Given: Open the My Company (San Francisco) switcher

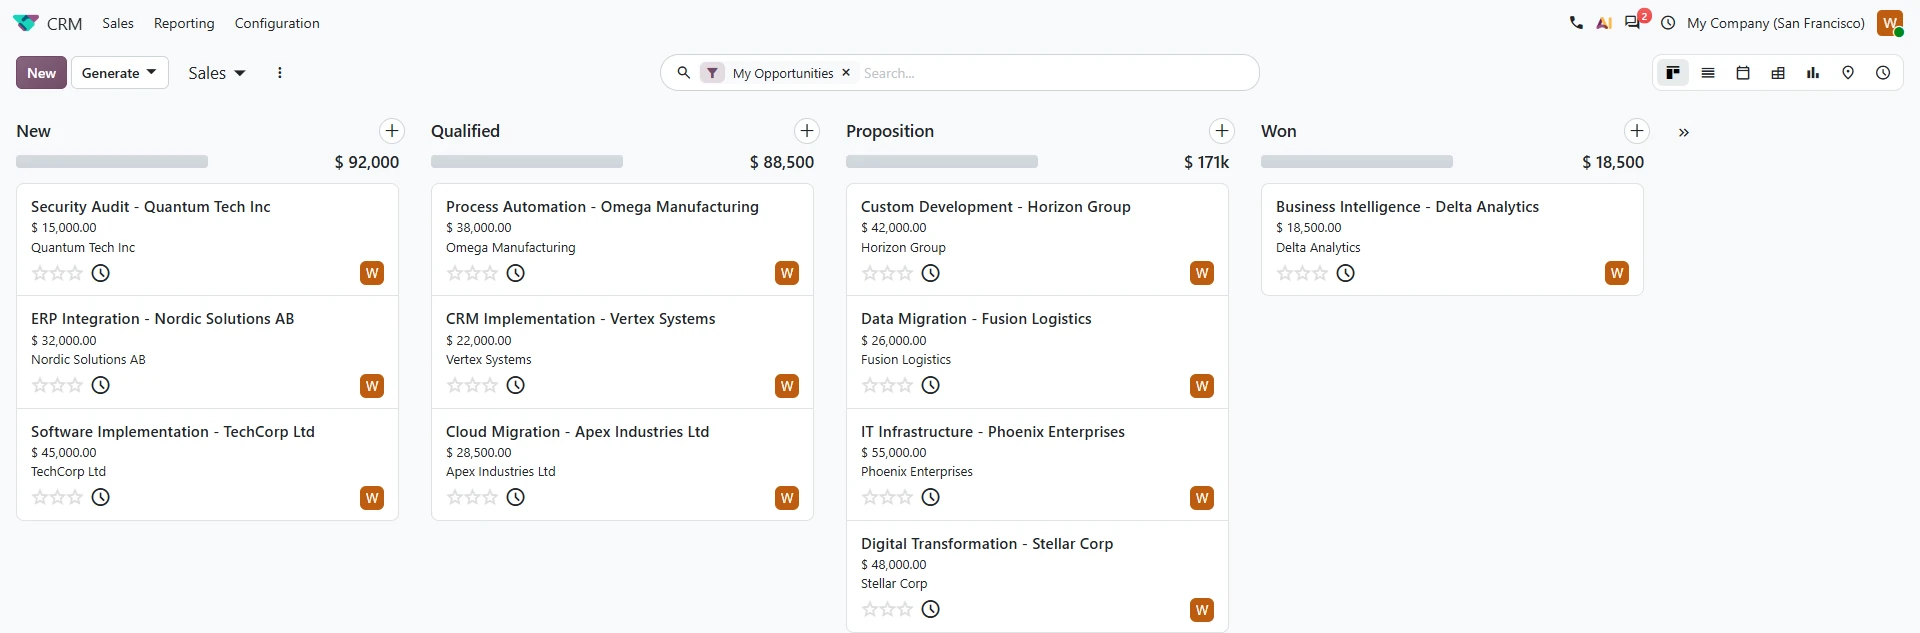Looking at the screenshot, I should pos(1775,23).
